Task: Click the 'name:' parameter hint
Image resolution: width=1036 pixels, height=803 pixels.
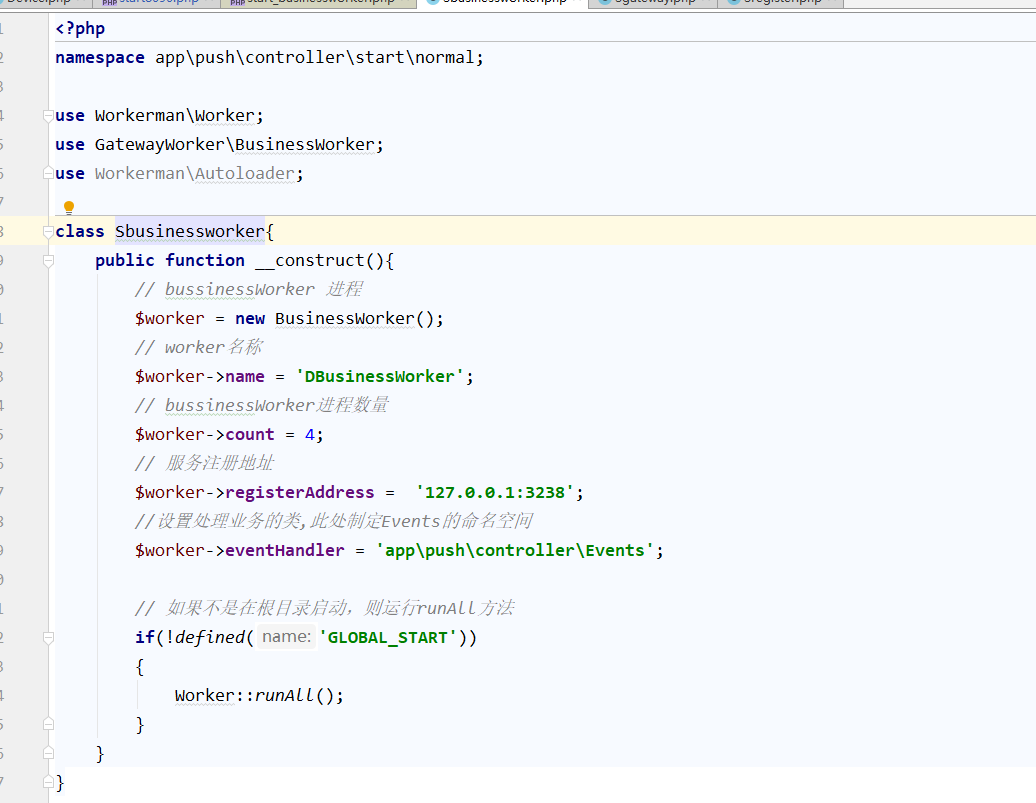Action: point(286,637)
